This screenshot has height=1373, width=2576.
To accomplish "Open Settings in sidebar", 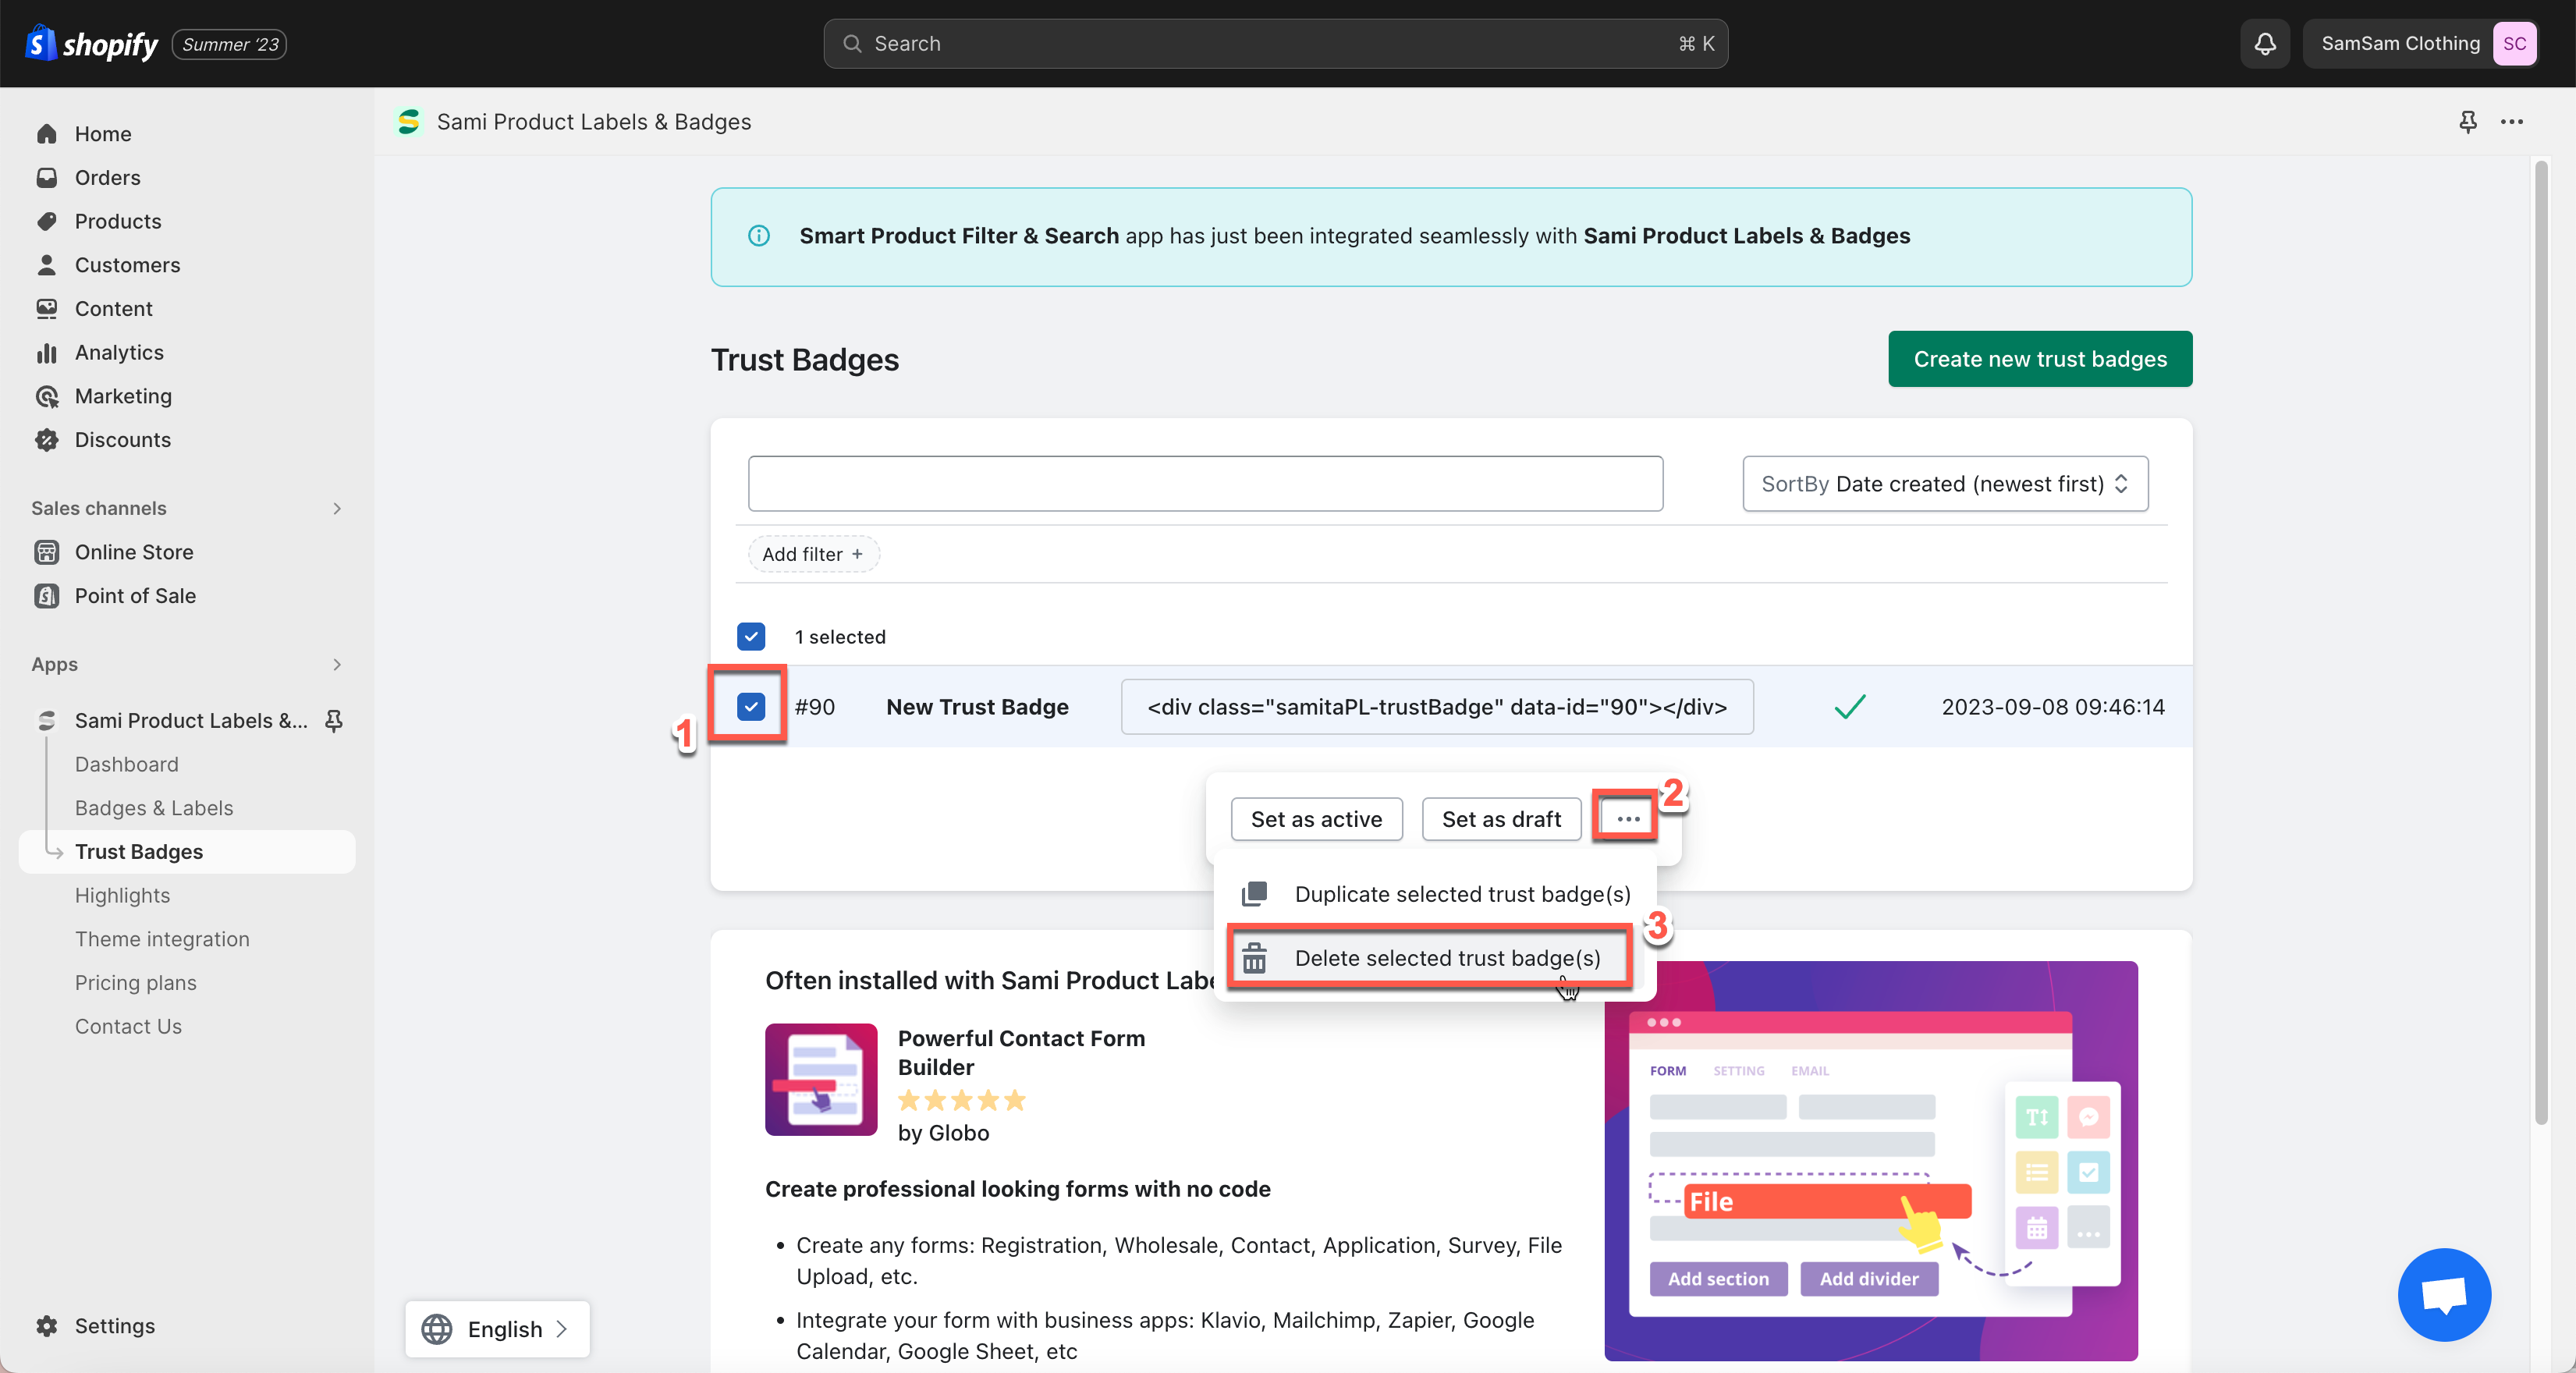I will click(115, 1326).
